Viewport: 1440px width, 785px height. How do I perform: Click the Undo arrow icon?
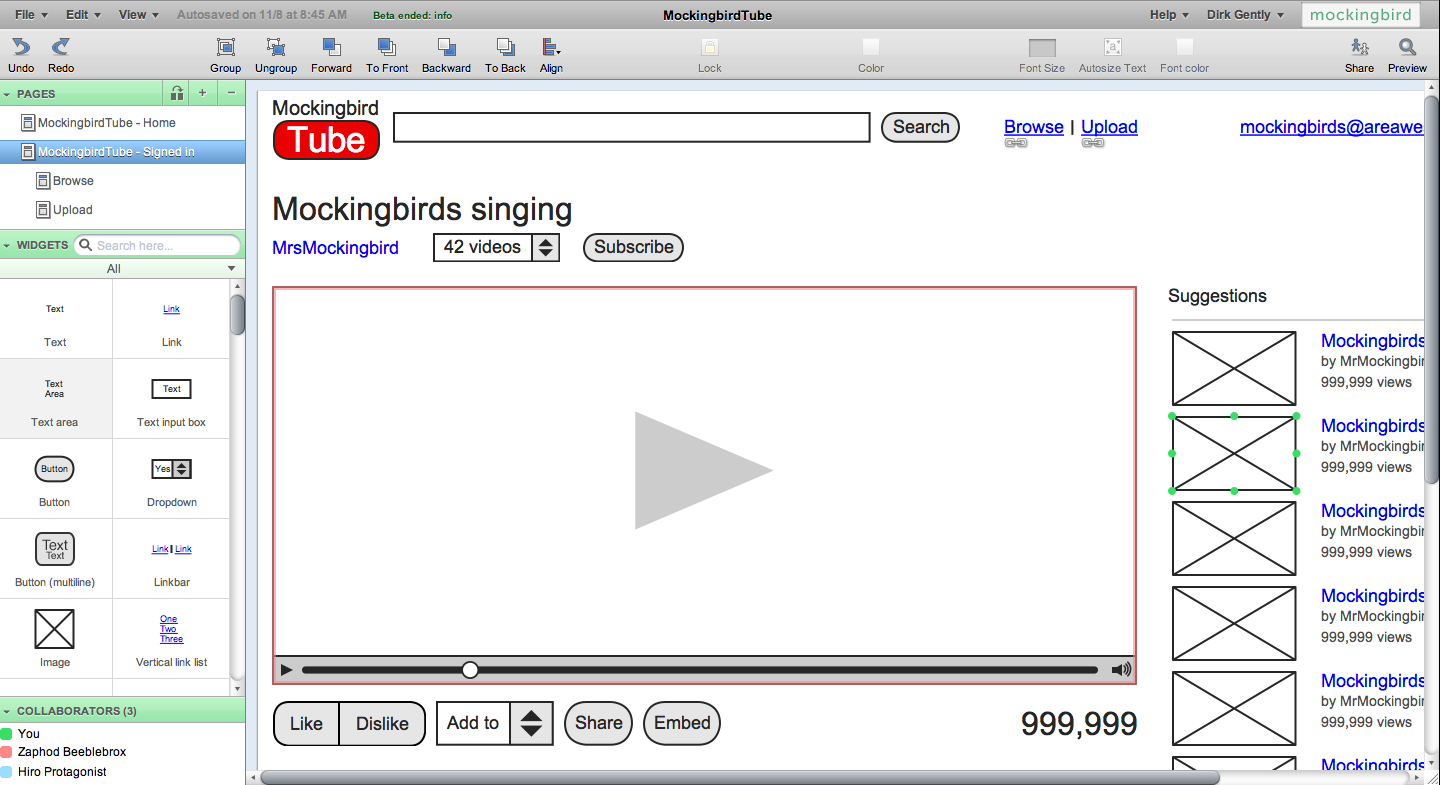click(x=21, y=47)
